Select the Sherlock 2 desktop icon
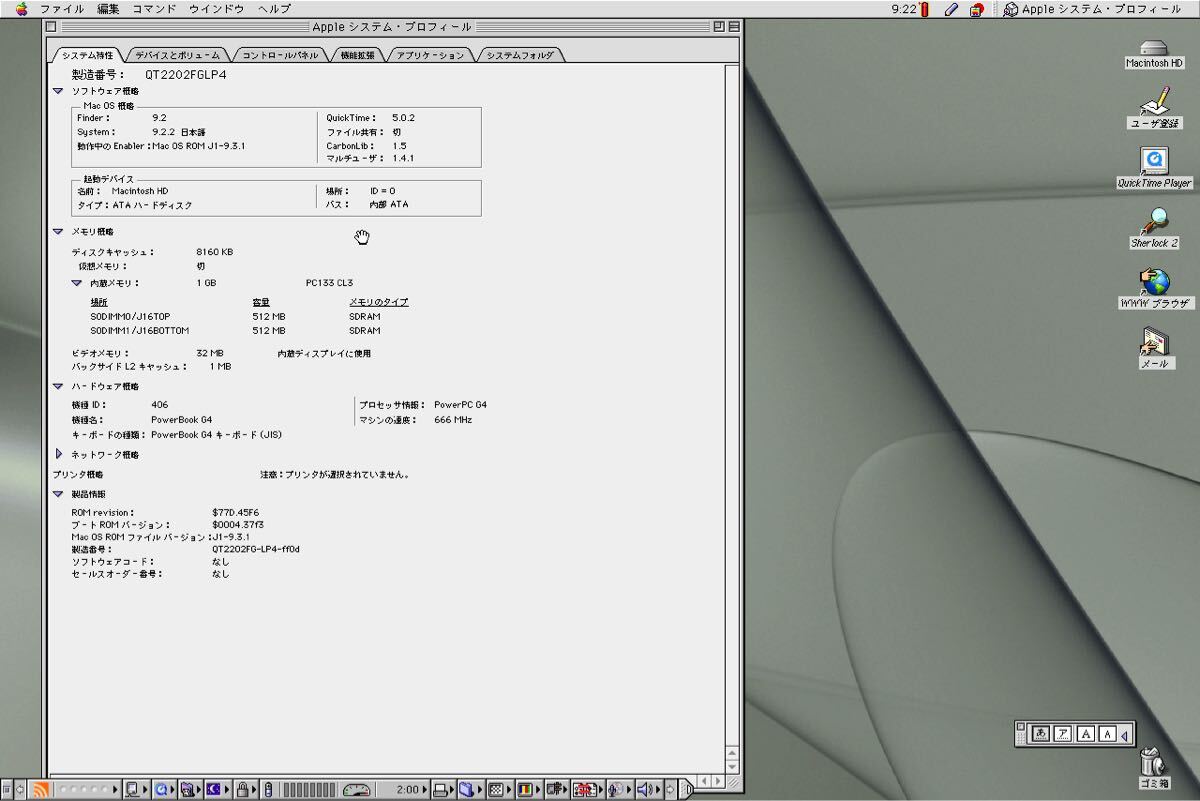 coord(1154,229)
